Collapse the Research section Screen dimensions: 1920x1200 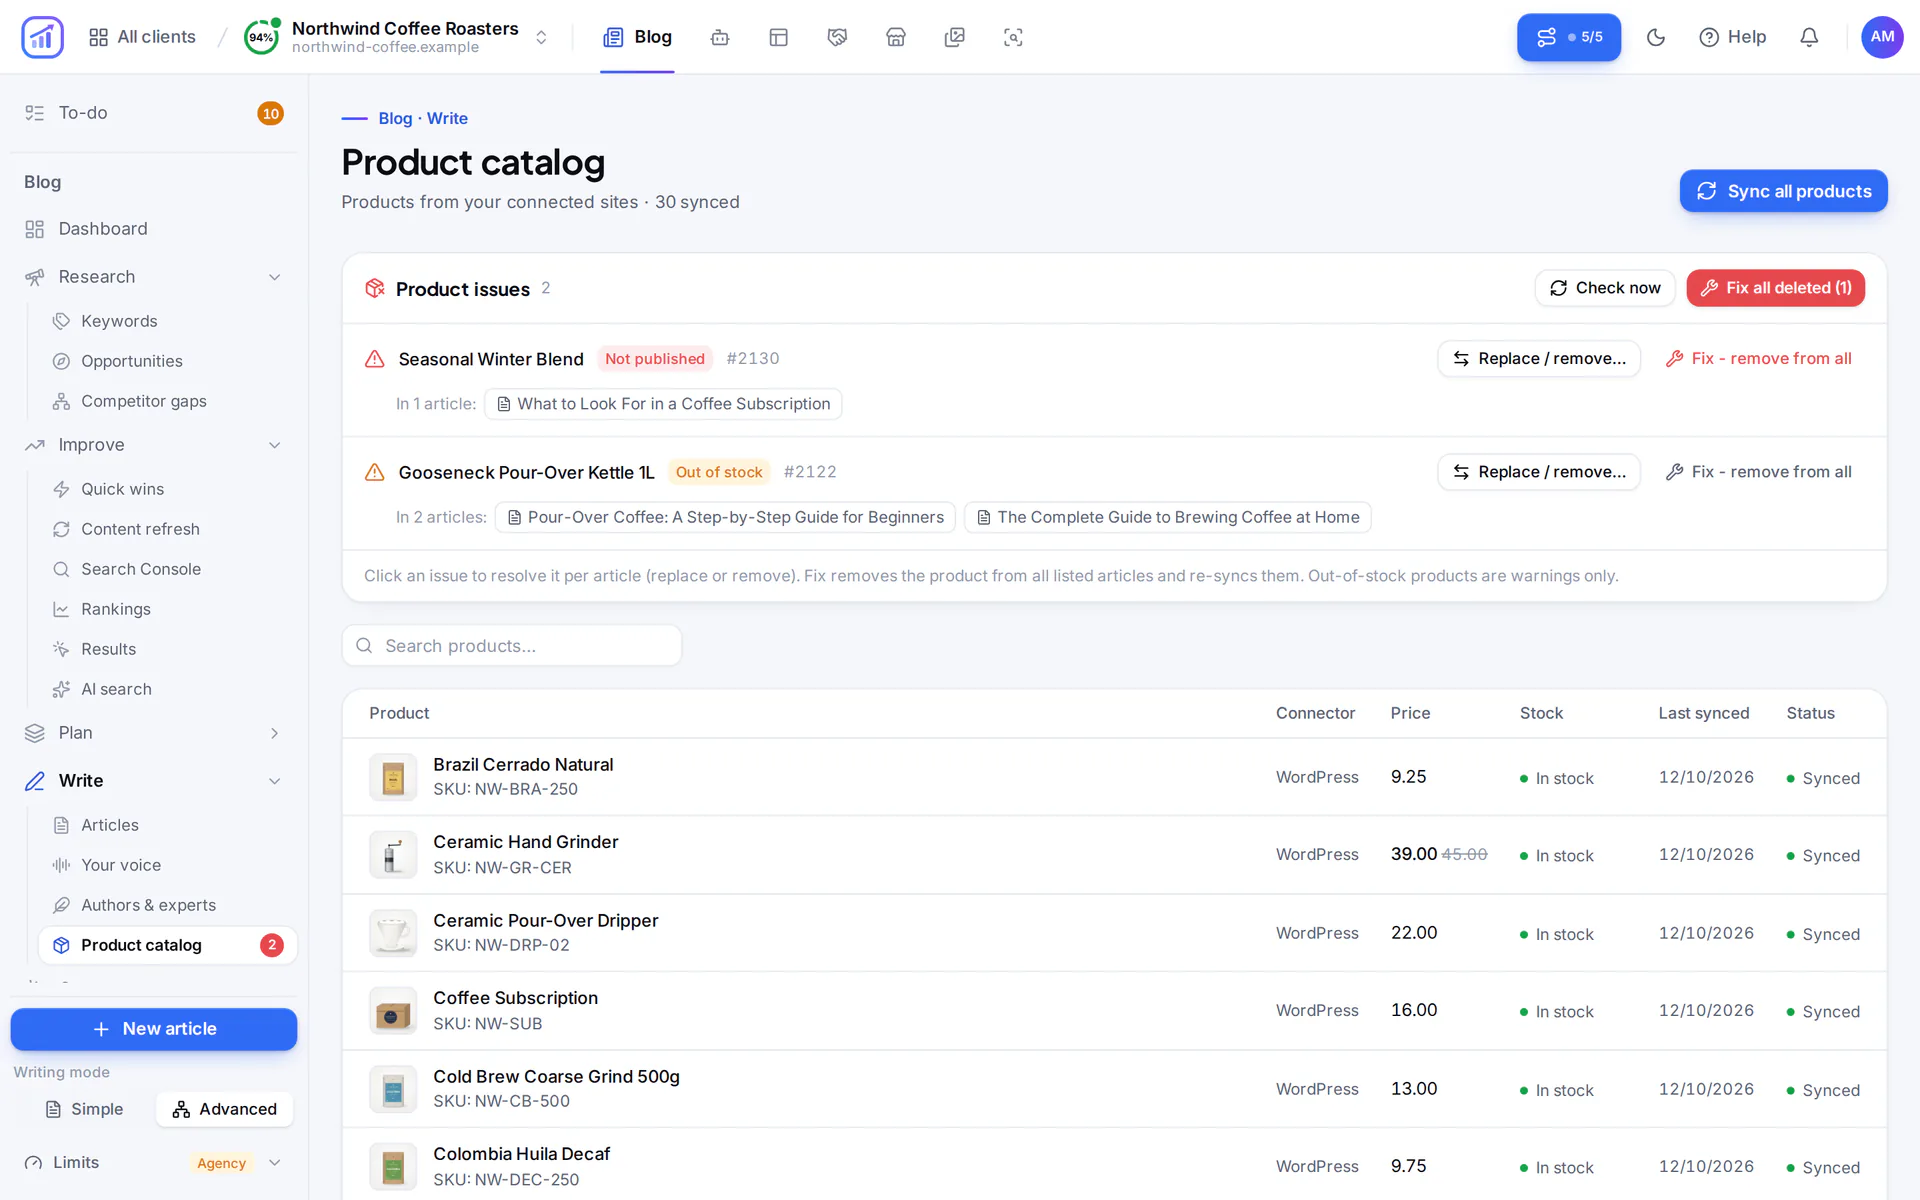tap(274, 277)
